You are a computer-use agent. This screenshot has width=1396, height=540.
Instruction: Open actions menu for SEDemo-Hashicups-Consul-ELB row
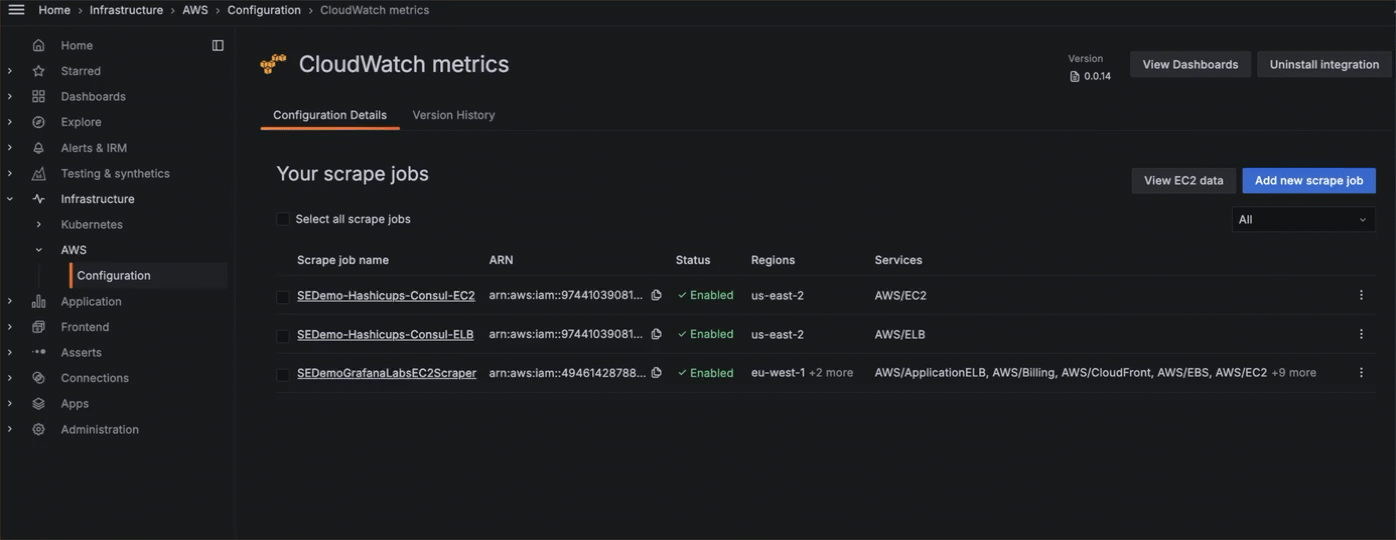[1360, 334]
